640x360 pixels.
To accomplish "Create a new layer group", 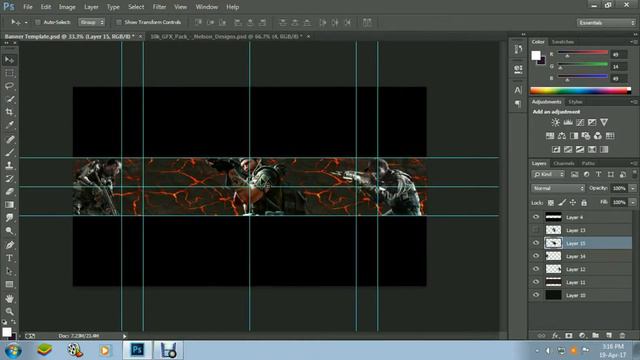I will (x=596, y=336).
